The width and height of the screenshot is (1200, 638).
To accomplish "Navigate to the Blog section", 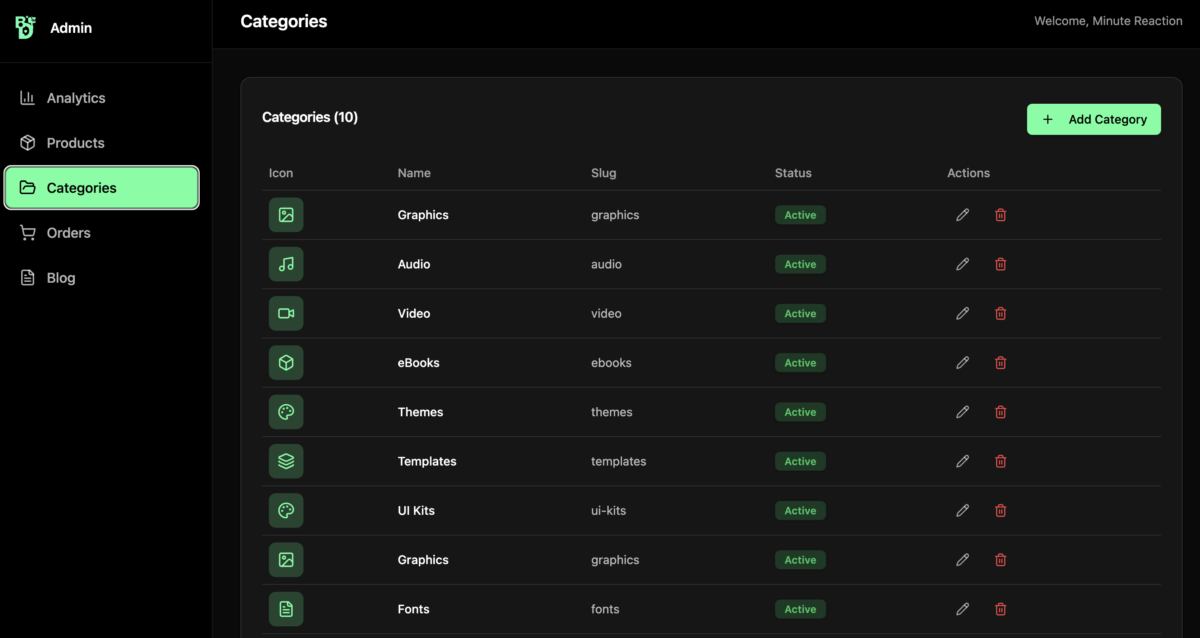I will click(60, 278).
